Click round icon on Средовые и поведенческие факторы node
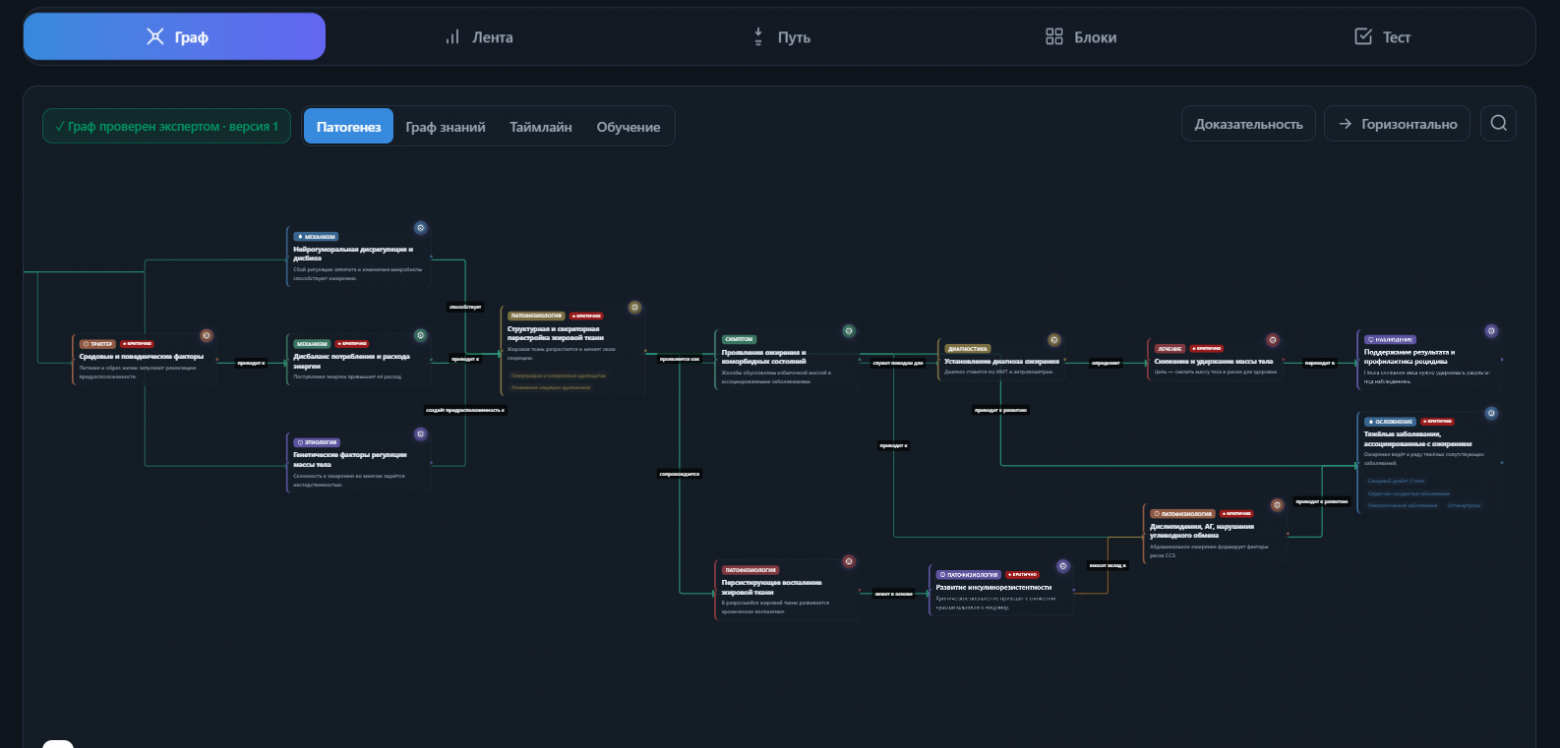 click(207, 336)
